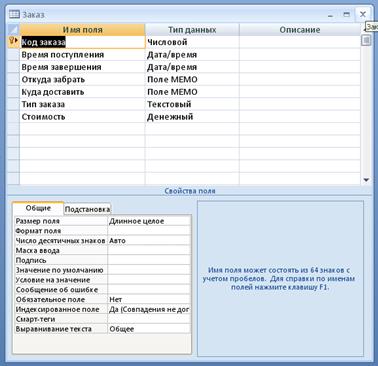Click the description cell for Стоимость

(300, 117)
